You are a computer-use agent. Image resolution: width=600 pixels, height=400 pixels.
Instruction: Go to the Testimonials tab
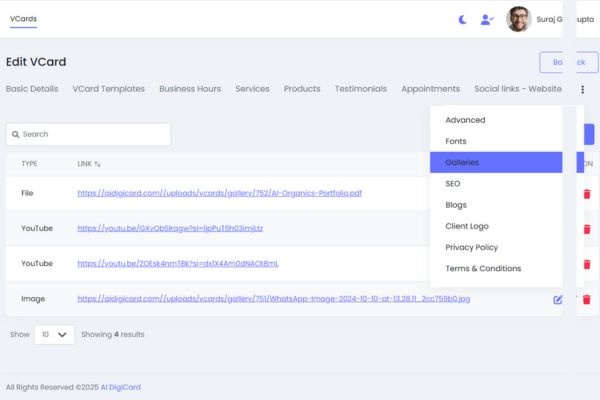360,89
